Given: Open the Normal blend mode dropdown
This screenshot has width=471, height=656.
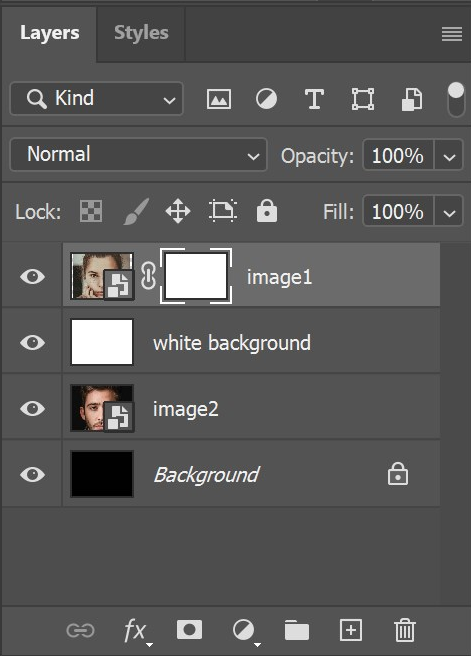Looking at the screenshot, I should point(138,155).
